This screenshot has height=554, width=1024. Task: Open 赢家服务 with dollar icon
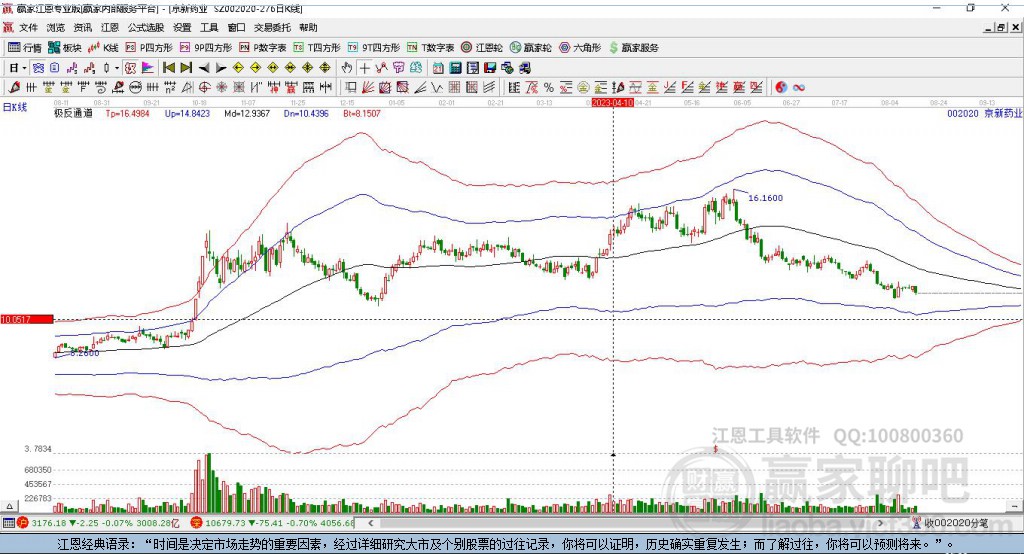click(x=633, y=48)
